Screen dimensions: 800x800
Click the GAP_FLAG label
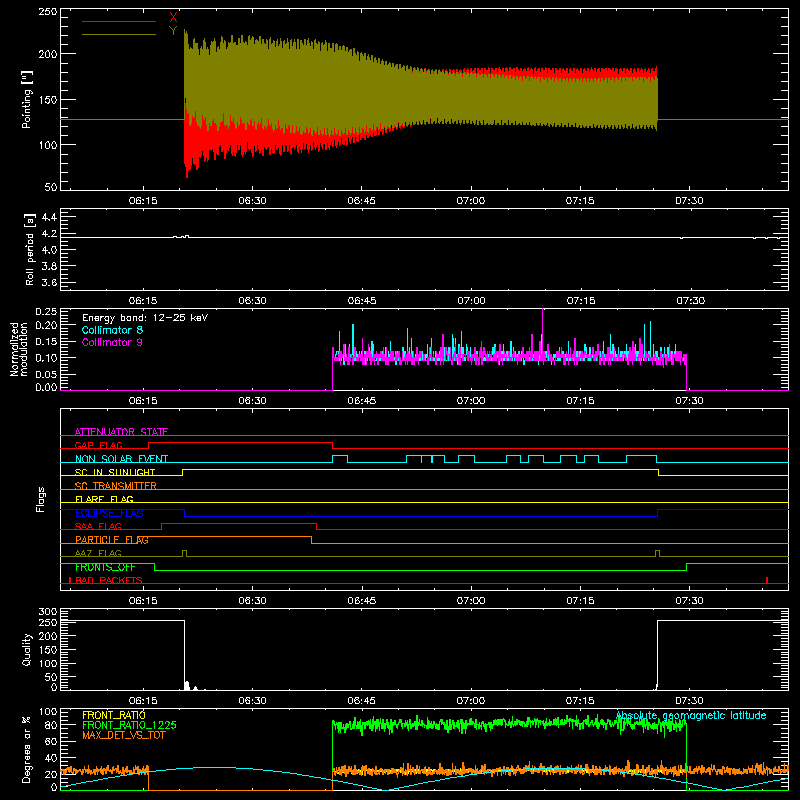coord(98,445)
